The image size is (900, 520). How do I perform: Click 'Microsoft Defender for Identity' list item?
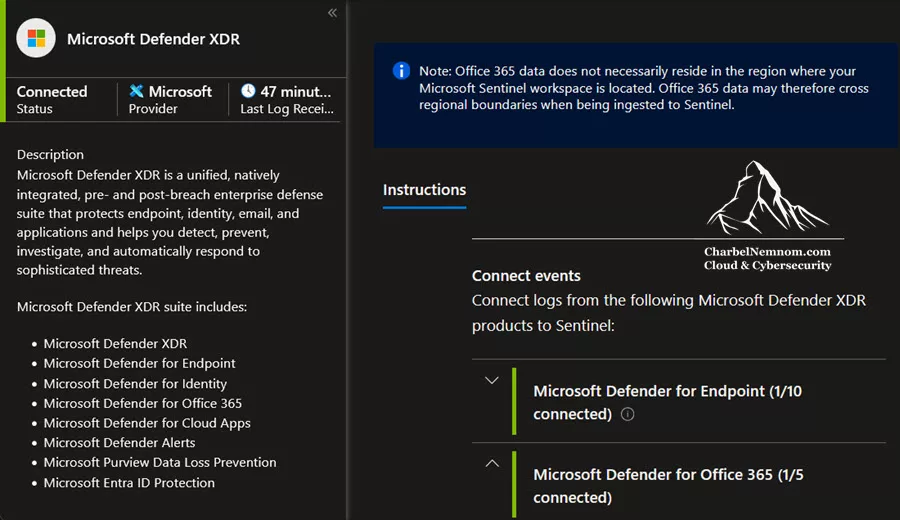(135, 383)
